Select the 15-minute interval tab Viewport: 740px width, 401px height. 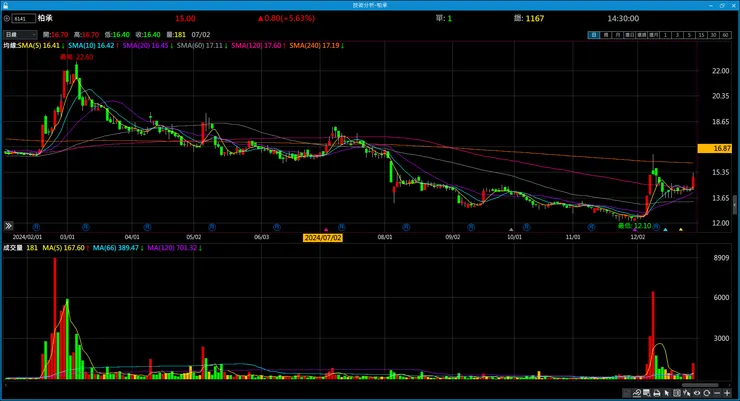point(701,35)
